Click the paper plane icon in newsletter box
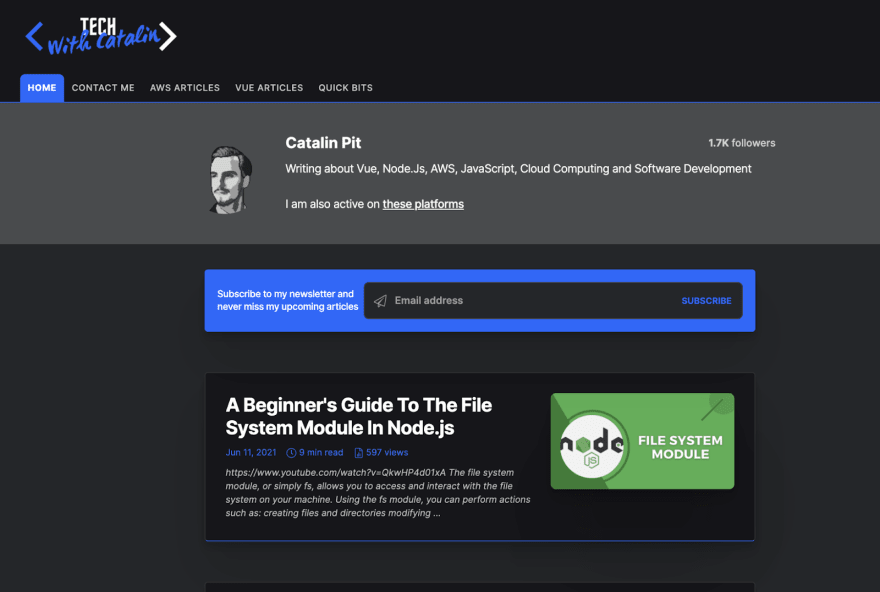The image size is (880, 592). 381,301
